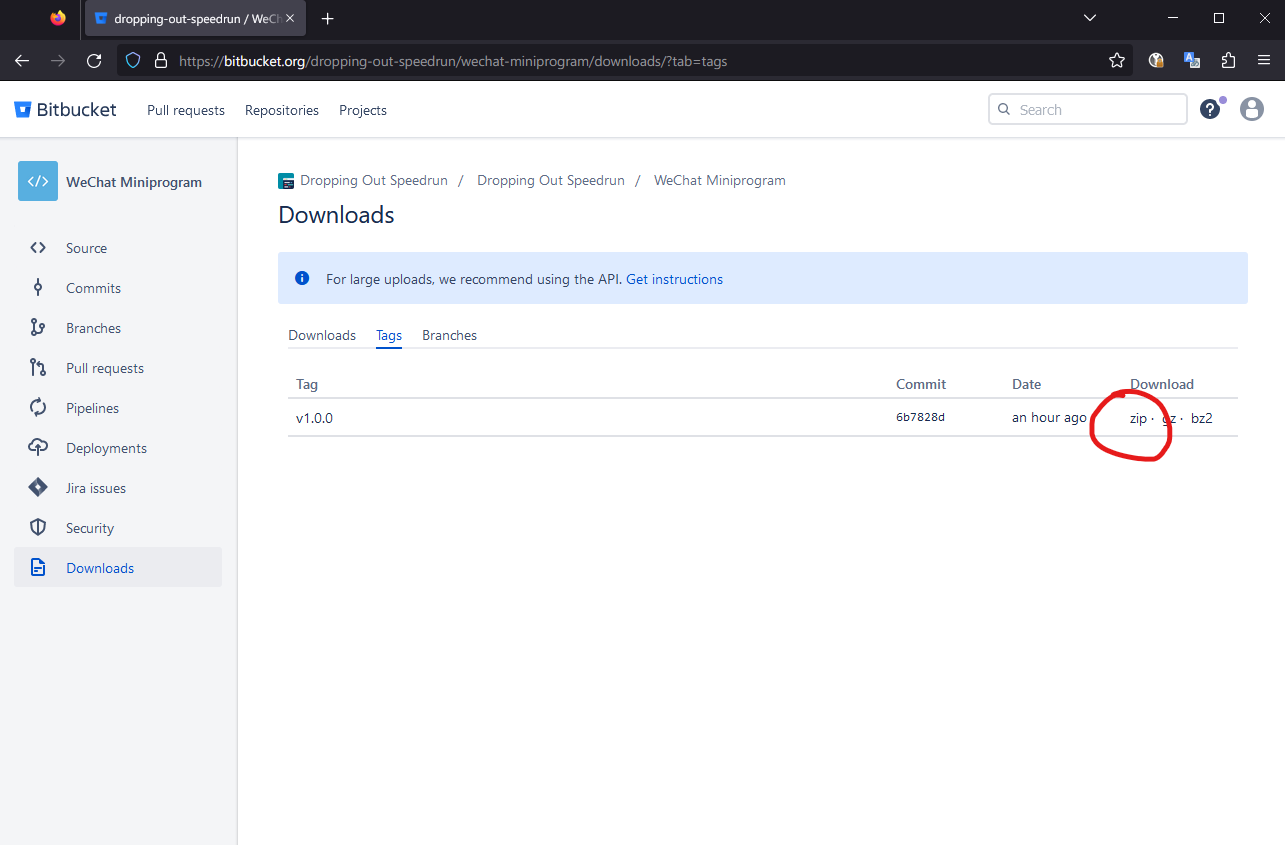Select the Tags tab

(x=389, y=335)
